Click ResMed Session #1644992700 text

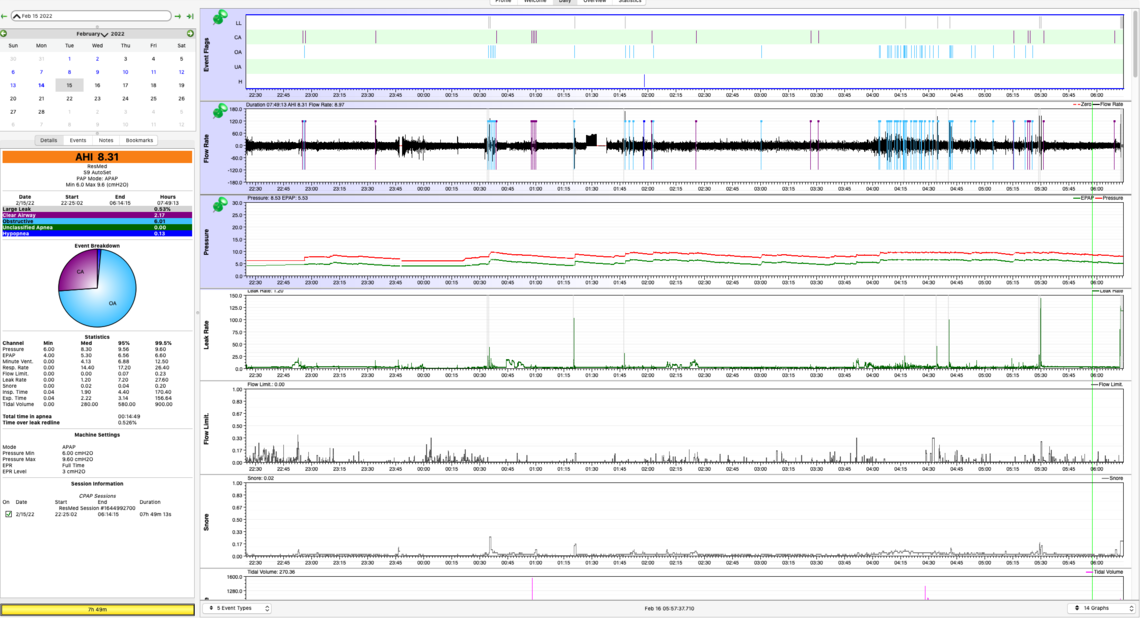click(97, 508)
